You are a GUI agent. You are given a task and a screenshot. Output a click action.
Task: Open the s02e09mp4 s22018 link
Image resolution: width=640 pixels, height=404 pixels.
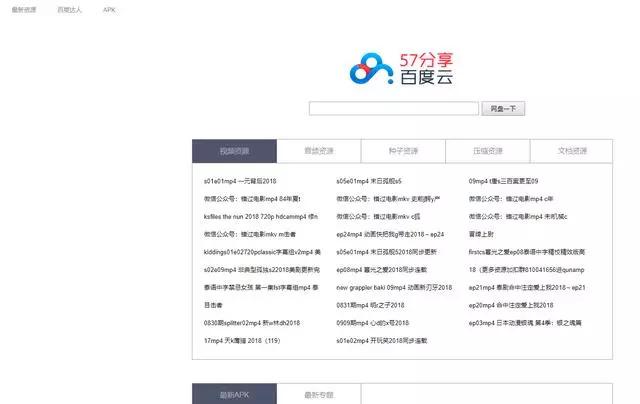[262, 270]
